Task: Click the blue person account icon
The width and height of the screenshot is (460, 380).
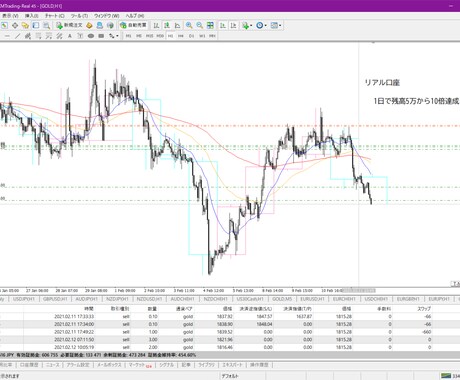Action: 100,25
